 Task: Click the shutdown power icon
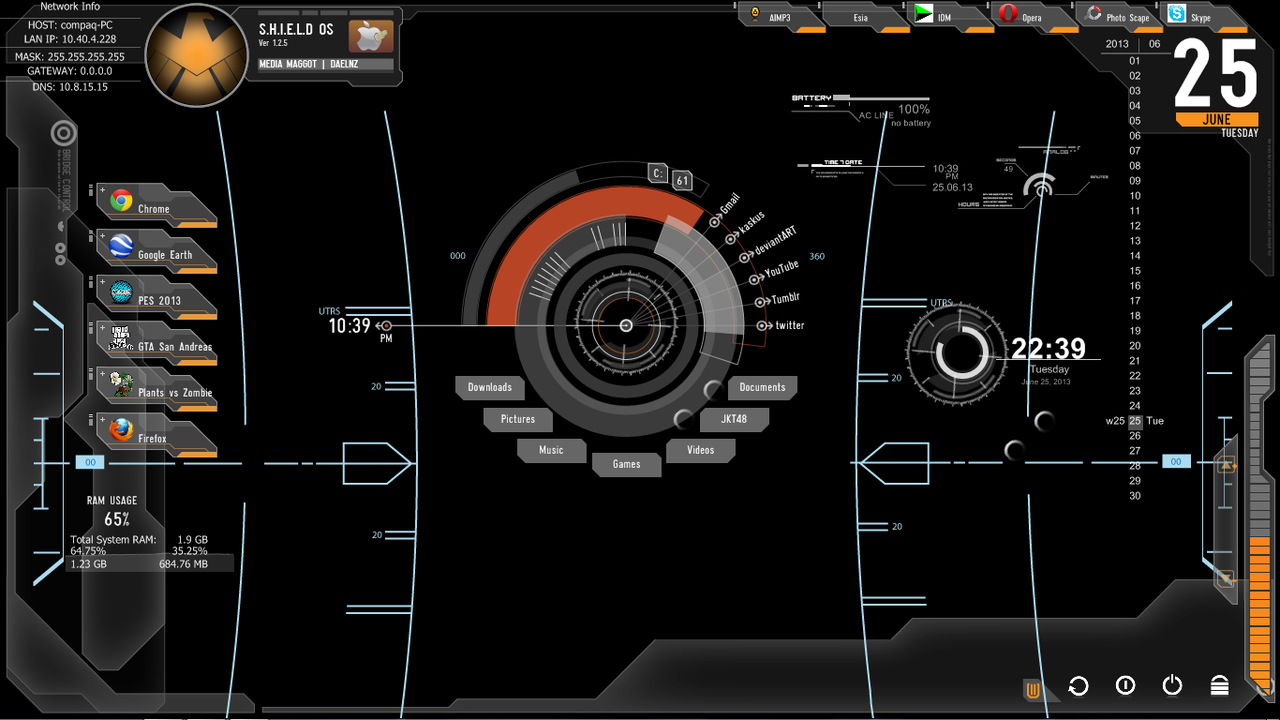1172,685
